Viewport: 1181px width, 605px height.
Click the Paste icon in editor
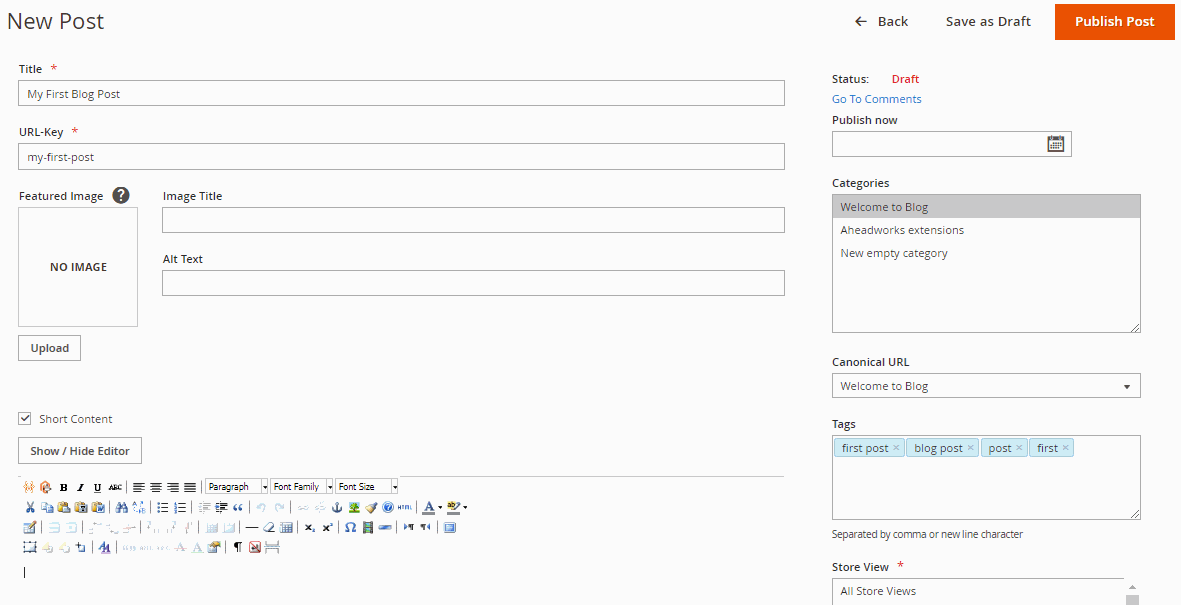(x=63, y=507)
